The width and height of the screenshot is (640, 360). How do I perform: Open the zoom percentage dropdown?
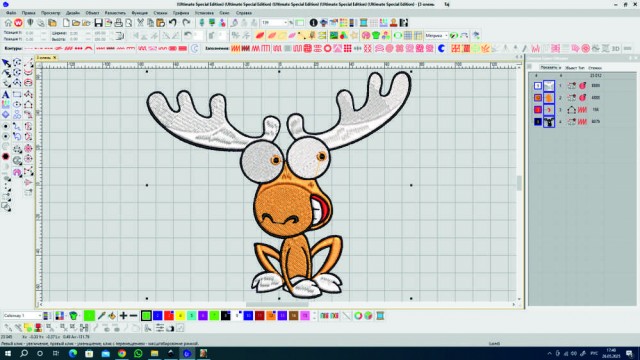point(285,23)
